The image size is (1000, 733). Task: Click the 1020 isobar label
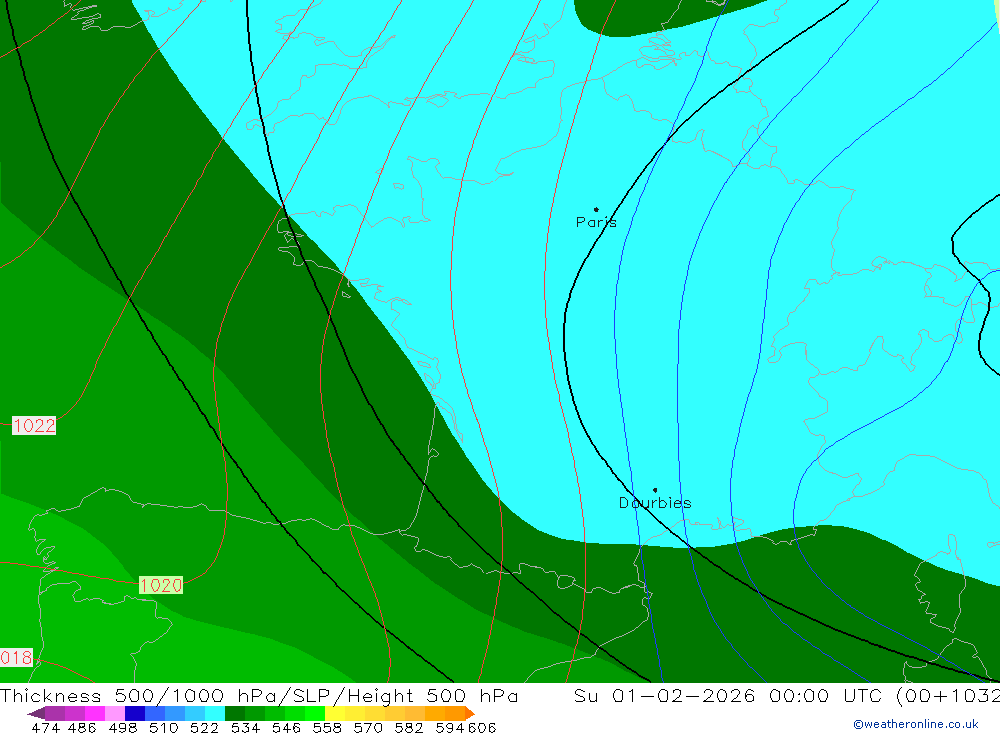click(x=161, y=585)
